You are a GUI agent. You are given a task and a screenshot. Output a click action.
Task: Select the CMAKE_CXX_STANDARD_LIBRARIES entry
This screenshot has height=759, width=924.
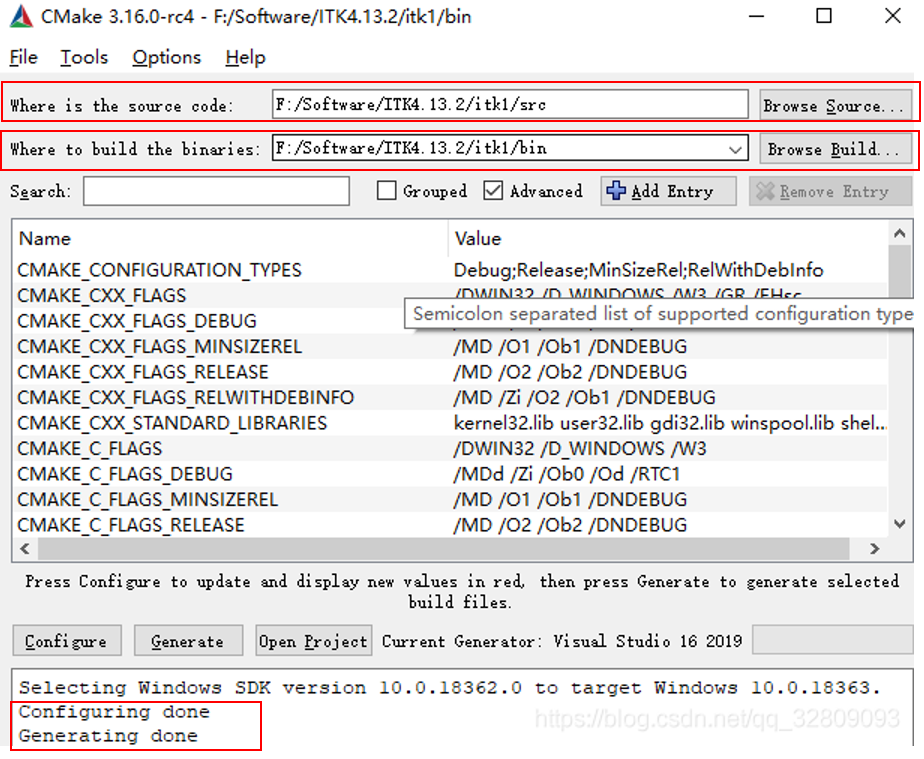pos(172,423)
